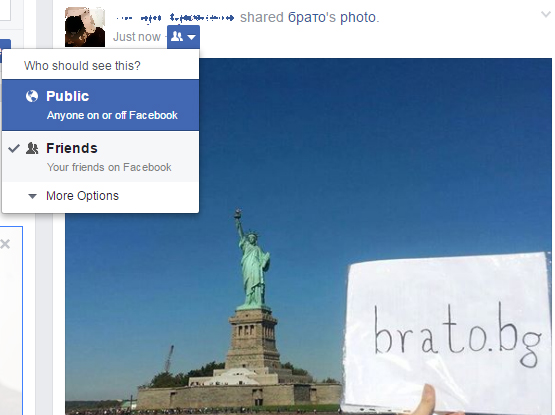Close the left sidebar box with X
555x415 pixels.
[x=5, y=244]
